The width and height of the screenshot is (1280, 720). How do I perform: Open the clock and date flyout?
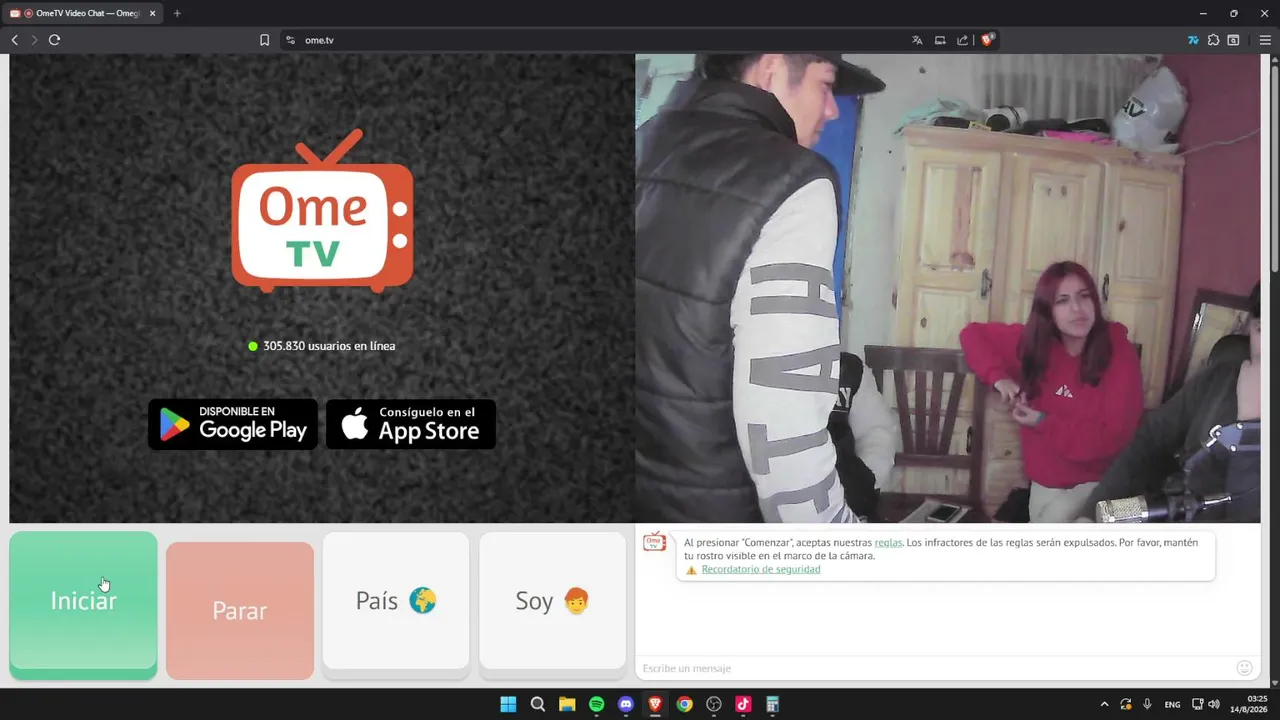1249,704
